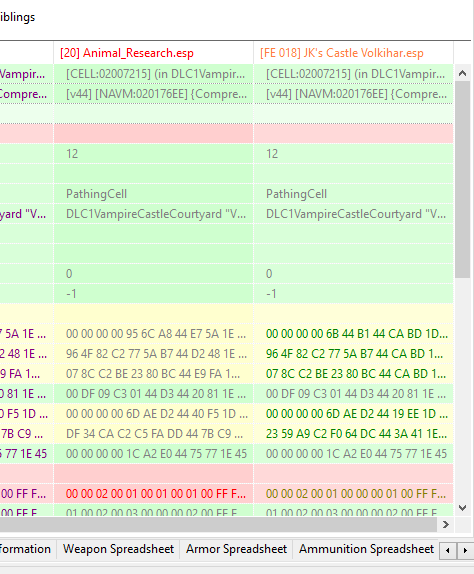Click the tab-strip scroll left arrow

[x=448, y=550]
